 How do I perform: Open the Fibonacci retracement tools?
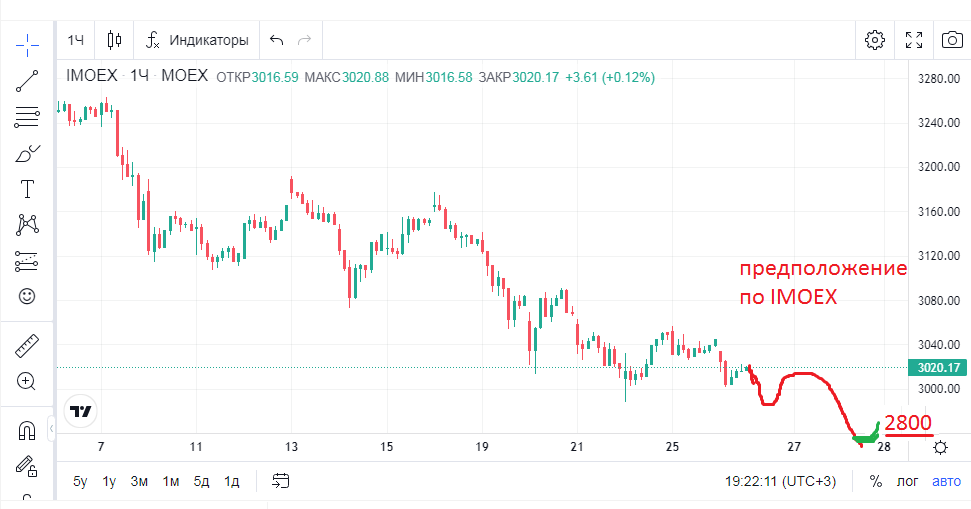click(27, 117)
